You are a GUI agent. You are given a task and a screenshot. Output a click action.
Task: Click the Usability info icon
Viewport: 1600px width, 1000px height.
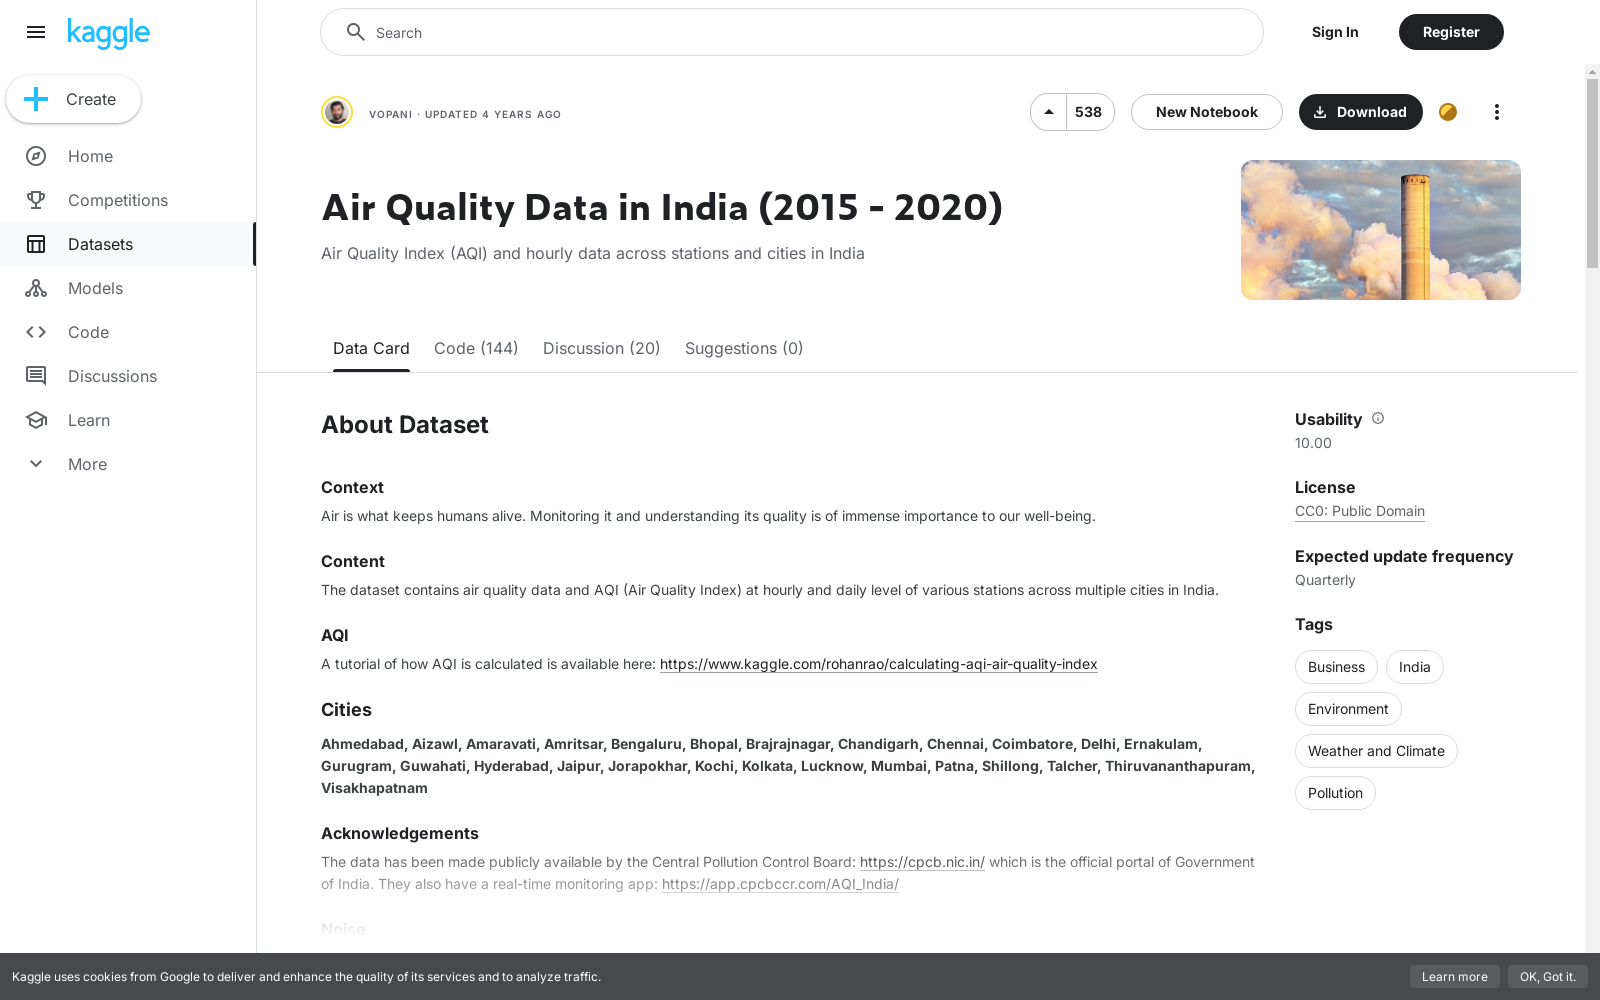(x=1378, y=418)
